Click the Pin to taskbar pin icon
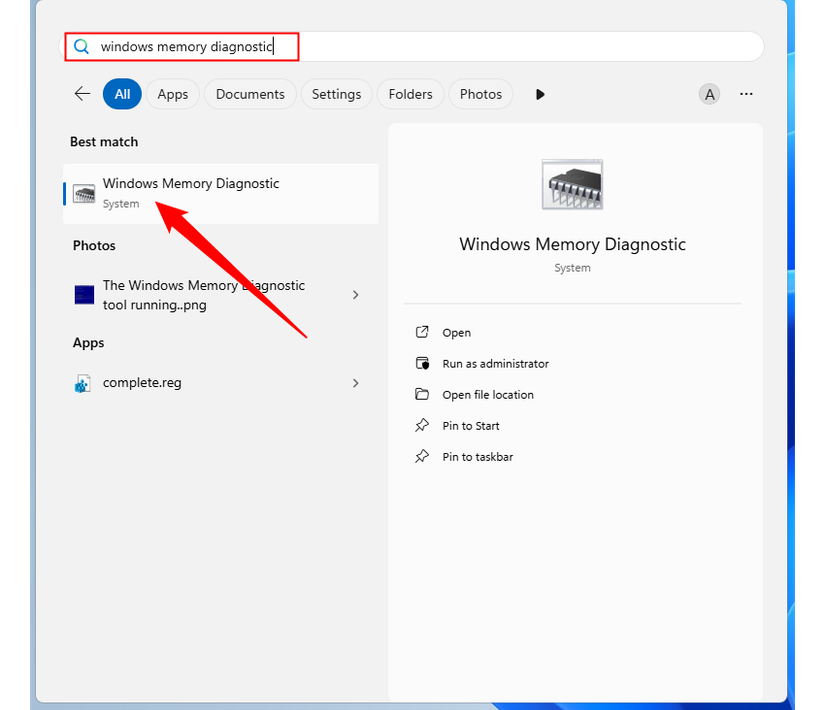This screenshot has width=825, height=710. pyautogui.click(x=423, y=456)
